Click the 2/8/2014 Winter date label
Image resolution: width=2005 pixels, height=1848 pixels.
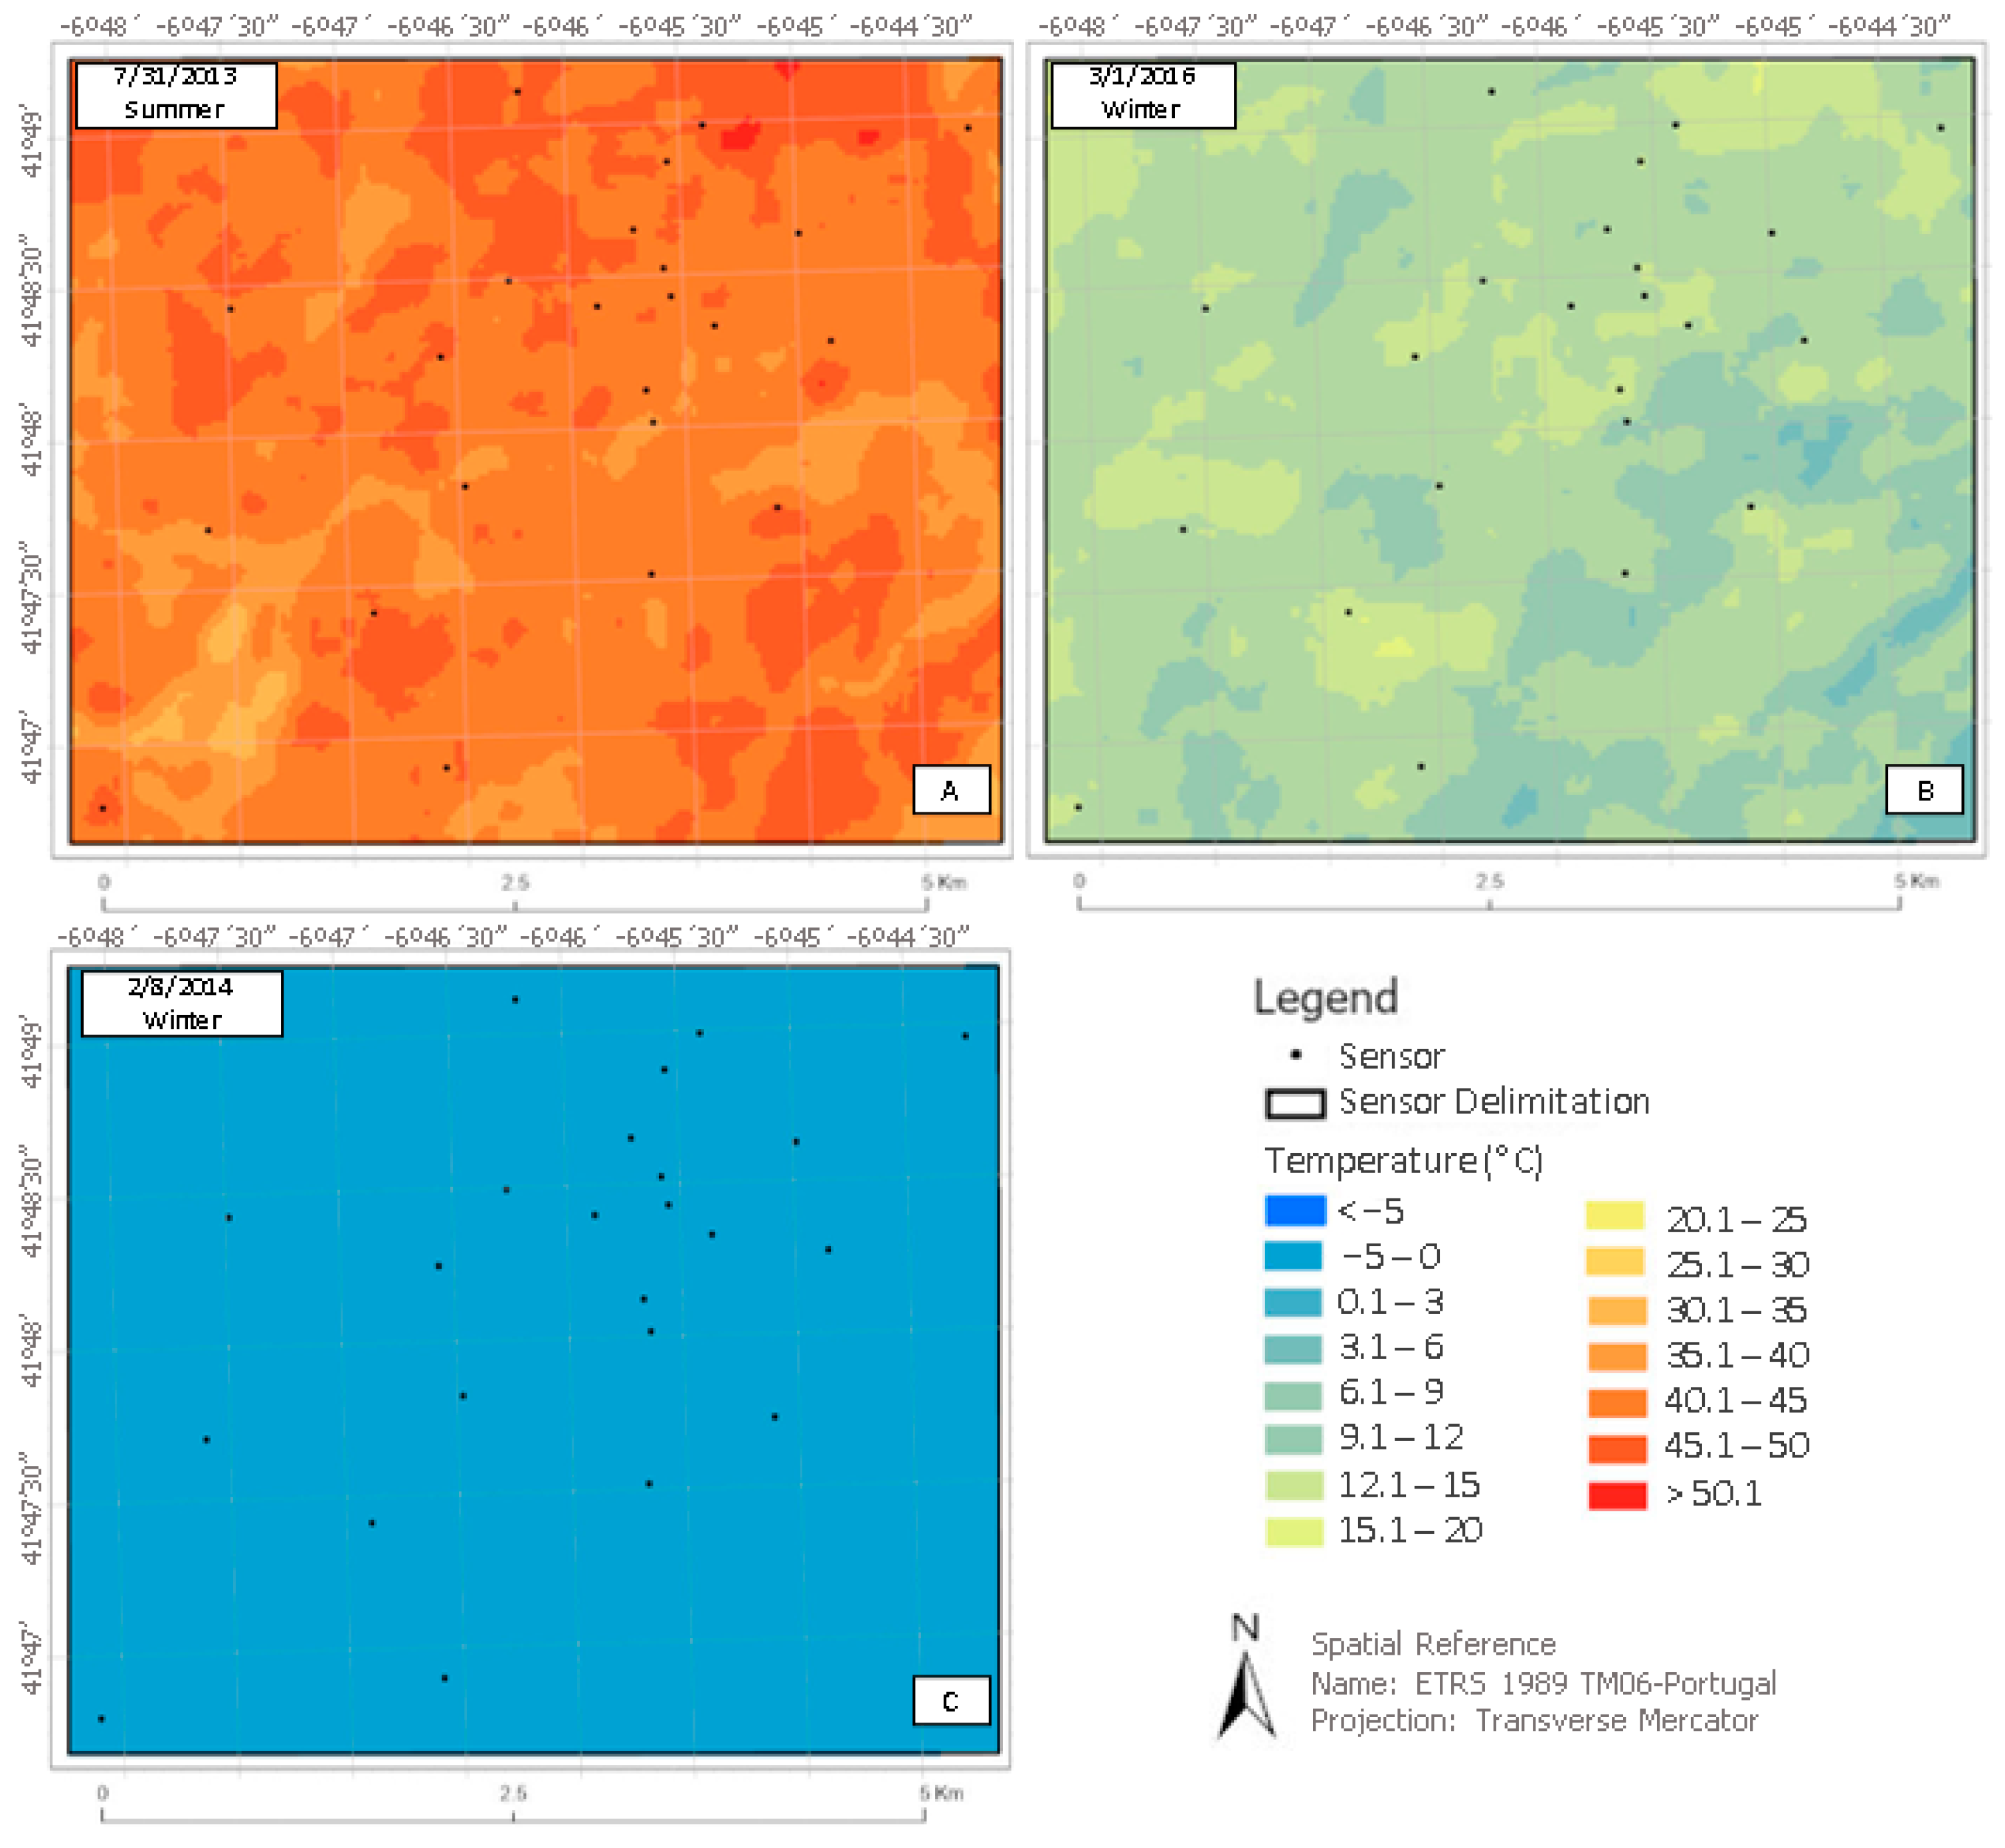point(182,1003)
